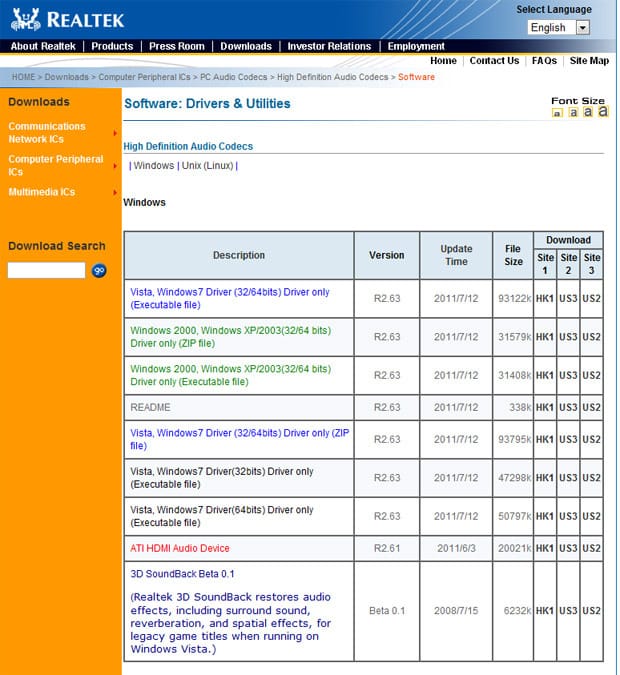This screenshot has height=675, width=620.
Task: Select the smallest font size icon
Action: click(x=557, y=113)
